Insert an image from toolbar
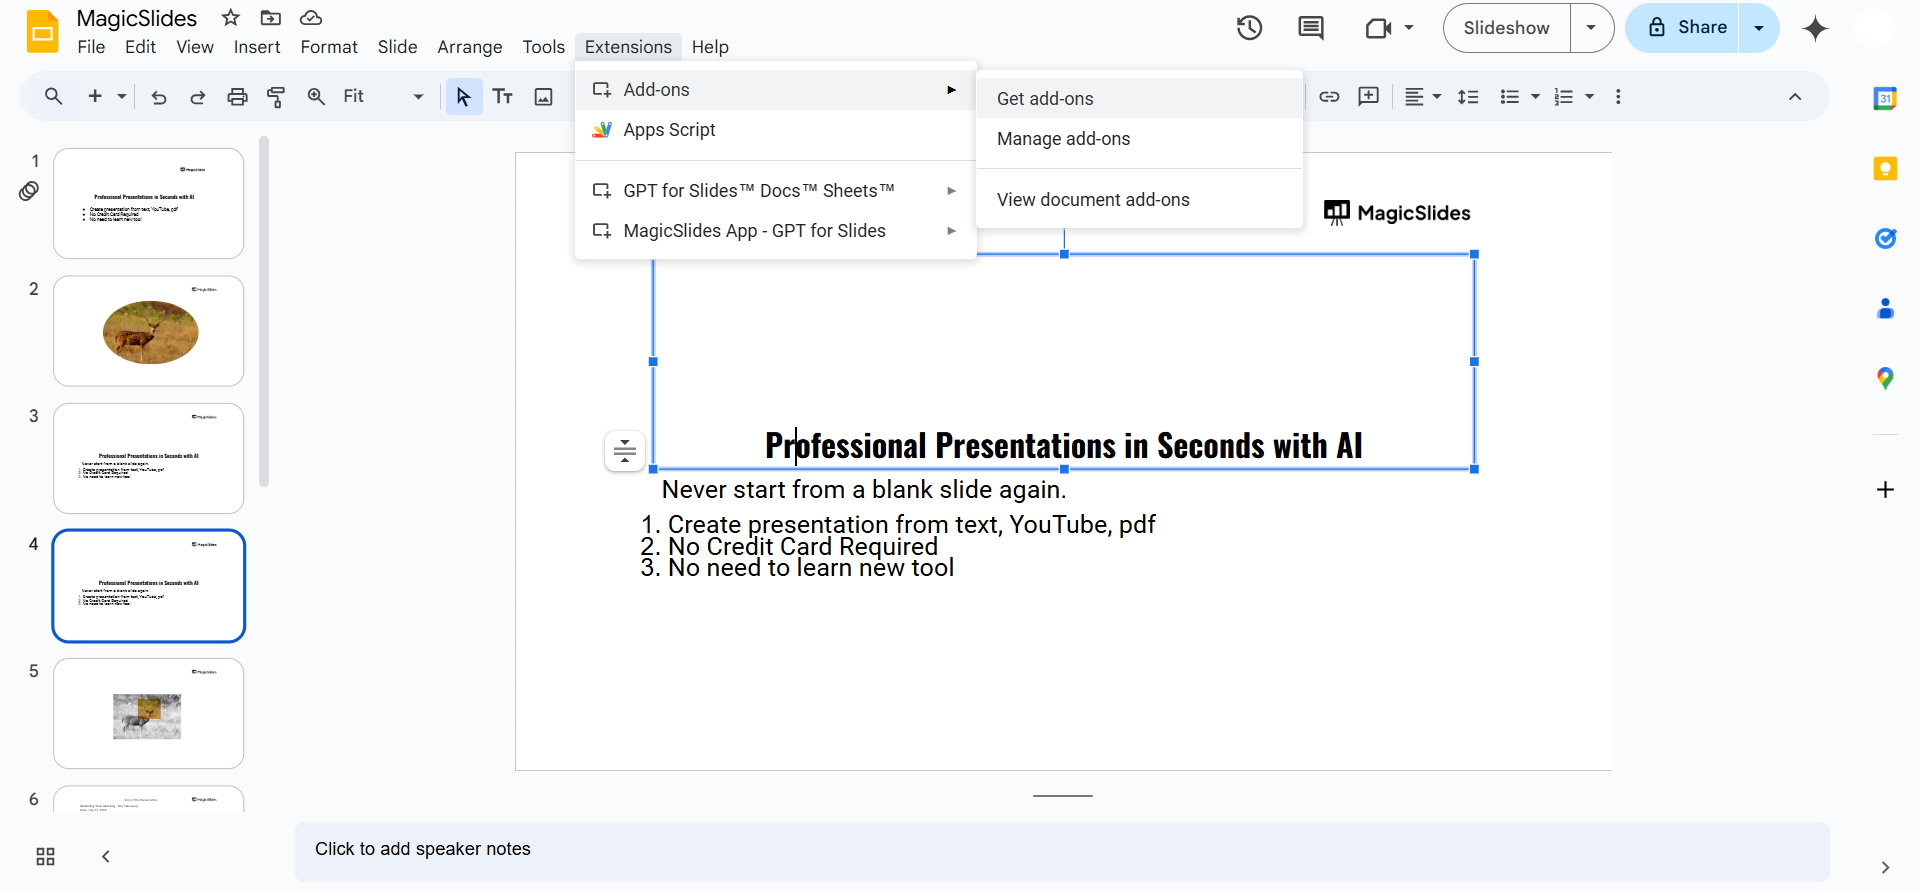1919x891 pixels. pyautogui.click(x=543, y=96)
